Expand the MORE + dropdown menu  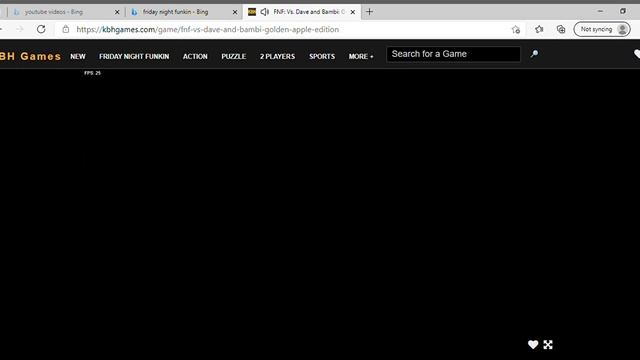361,56
